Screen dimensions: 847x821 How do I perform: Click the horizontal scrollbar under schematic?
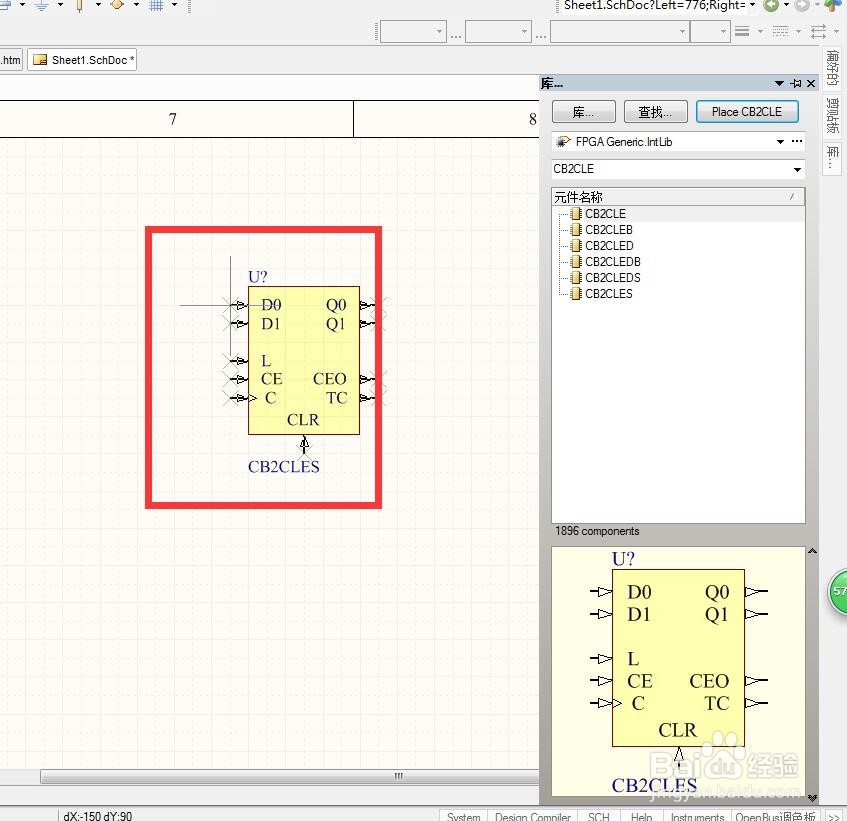[290, 776]
